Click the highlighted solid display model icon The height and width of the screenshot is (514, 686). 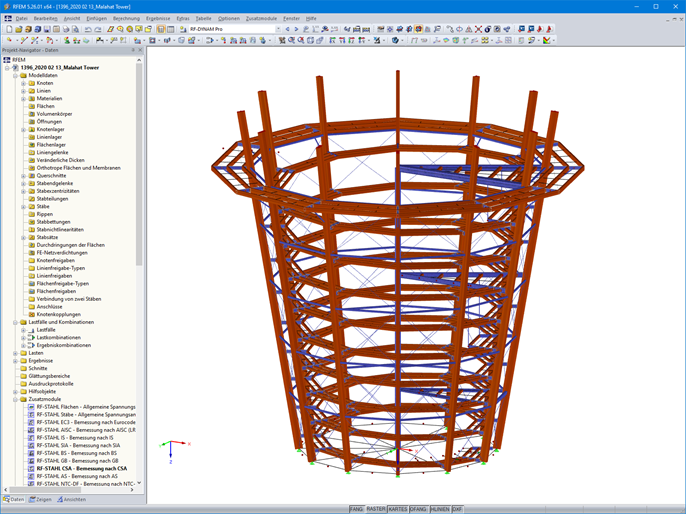point(418,29)
